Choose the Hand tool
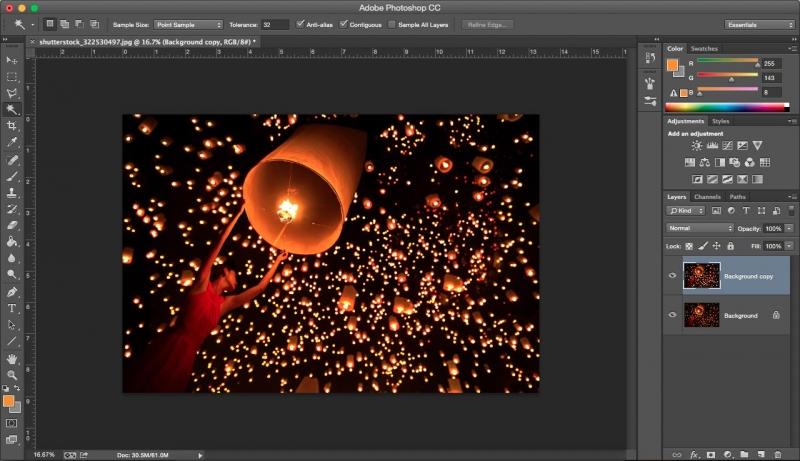Viewport: 800px width, 461px height. [12, 358]
